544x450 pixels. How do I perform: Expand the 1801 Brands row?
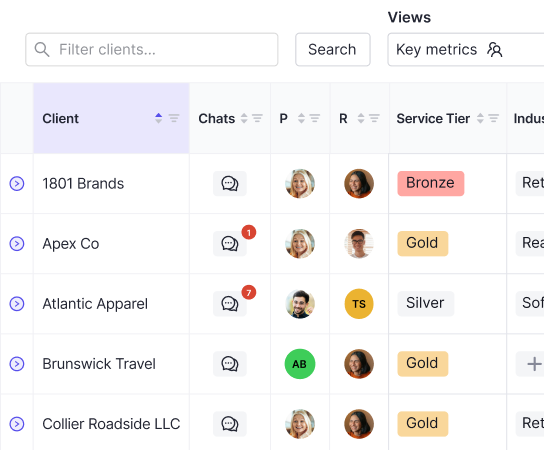(17, 184)
